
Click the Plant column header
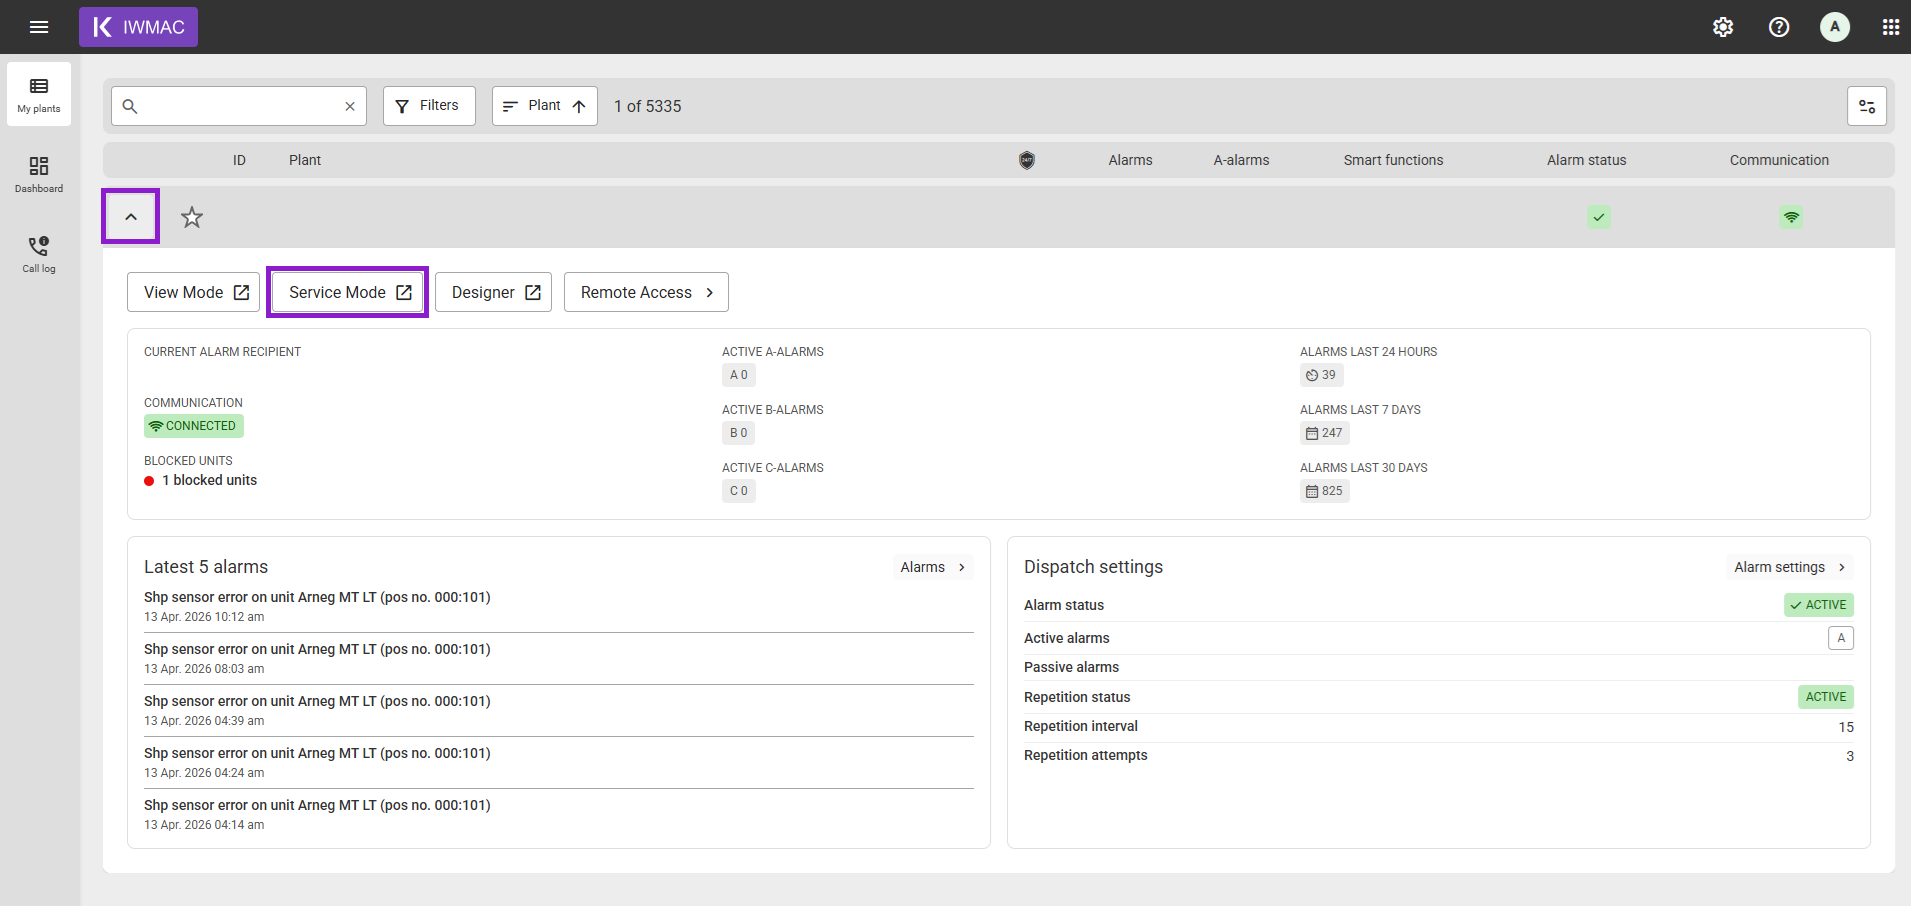(305, 160)
